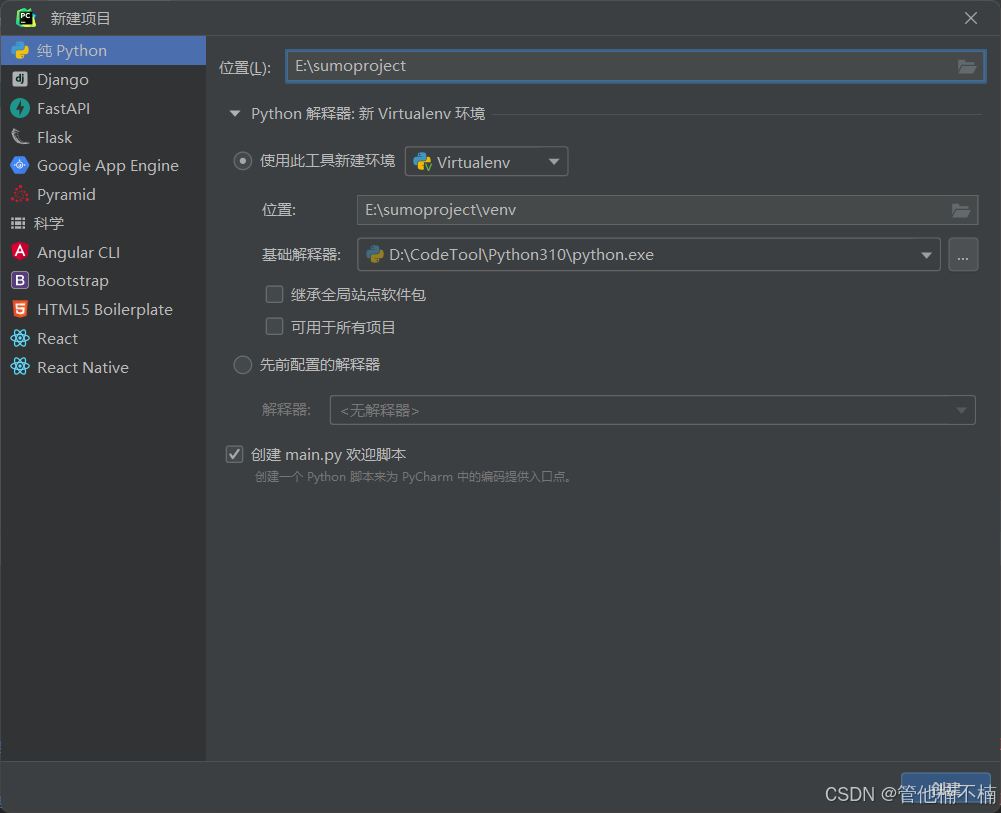Click the Flask horn icon
This screenshot has width=1001, height=813.
coord(20,137)
